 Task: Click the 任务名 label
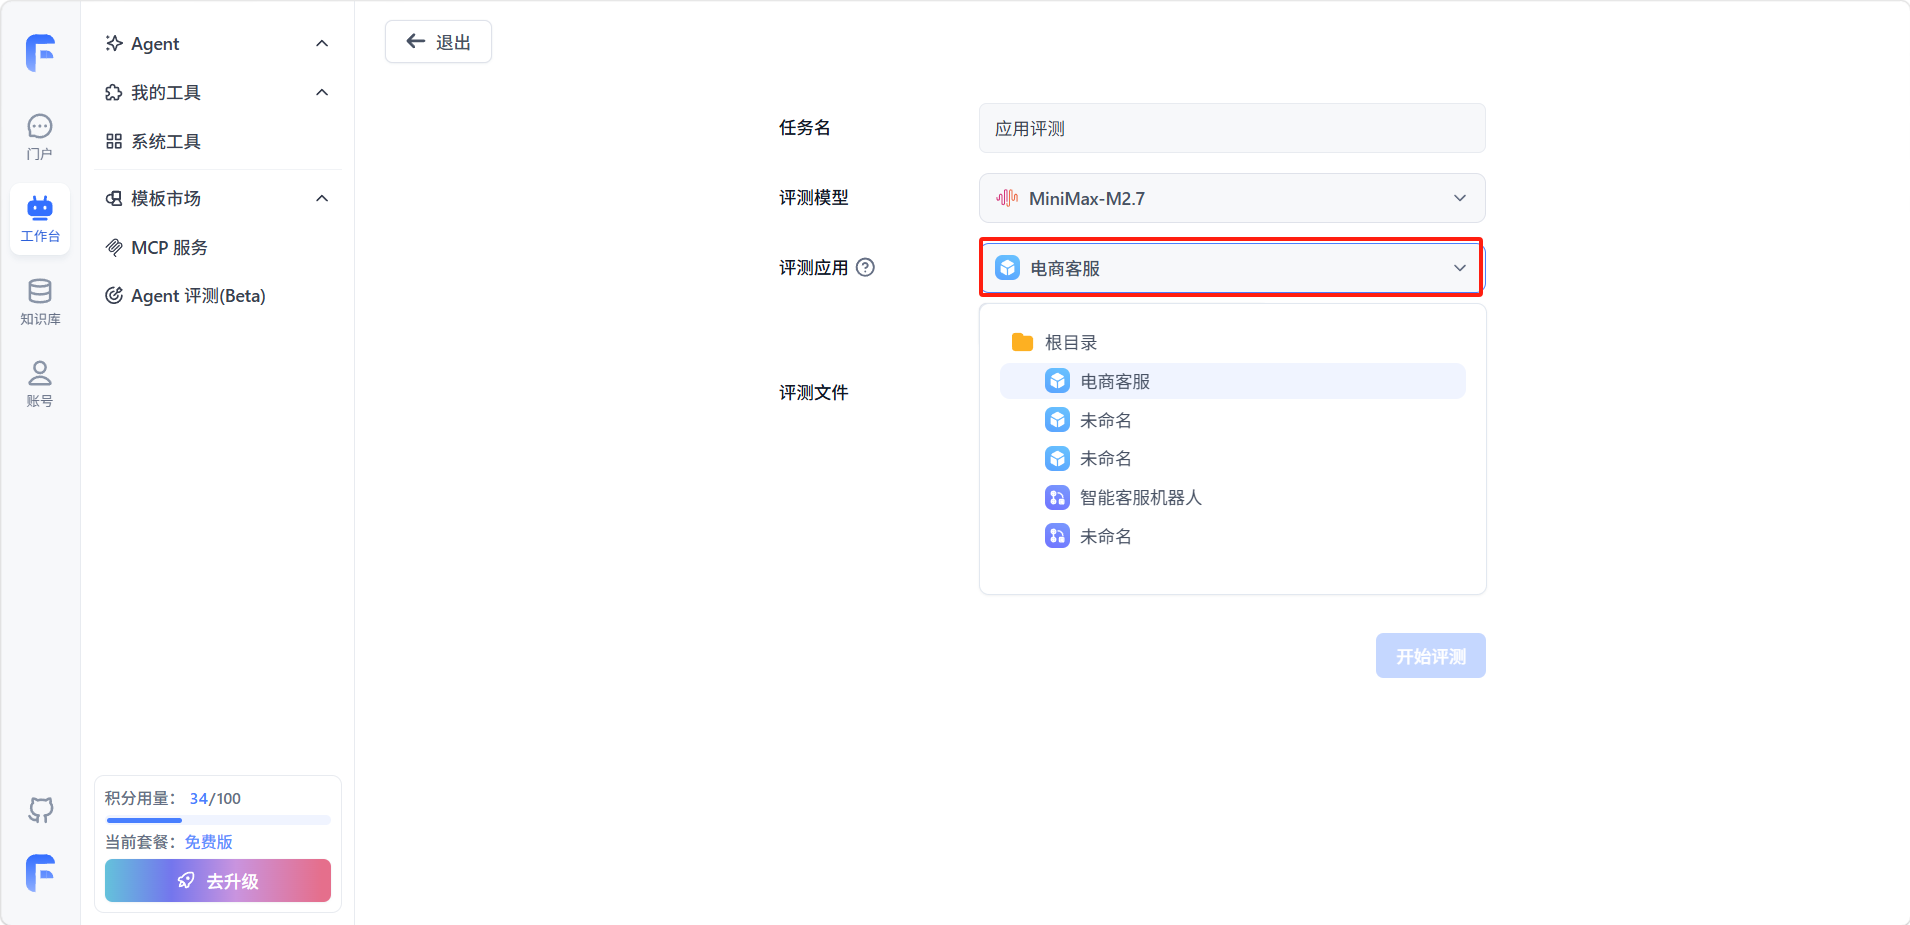(805, 127)
